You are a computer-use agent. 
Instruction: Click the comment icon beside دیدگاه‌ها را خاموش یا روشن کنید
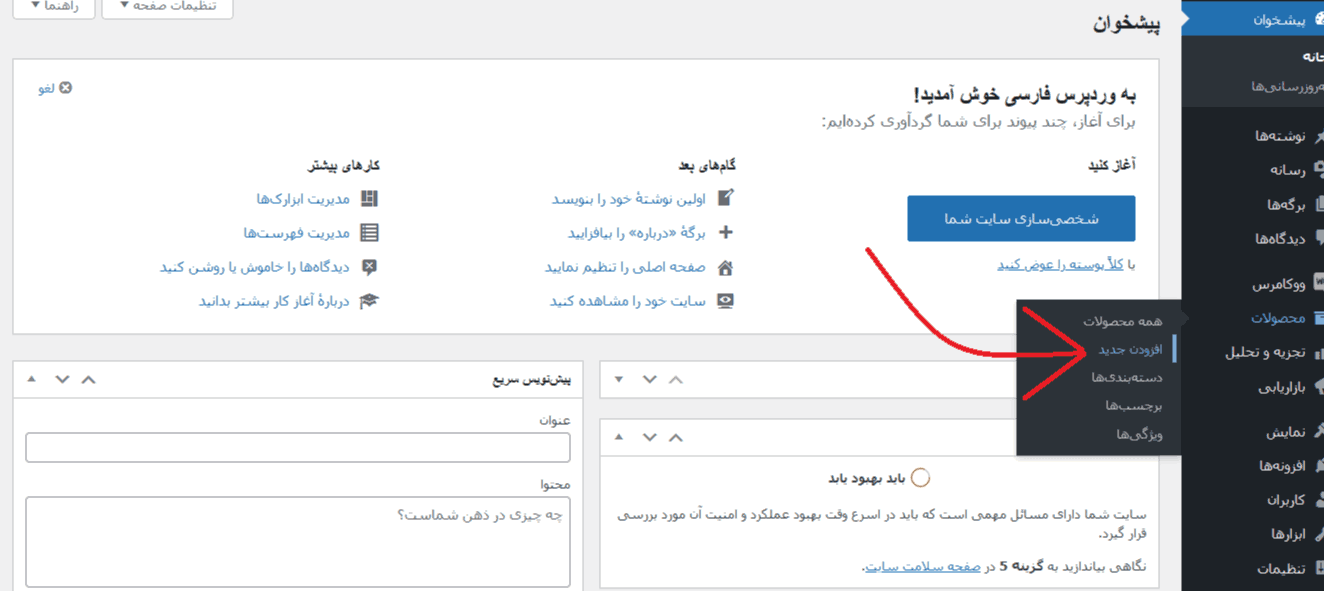(369, 267)
